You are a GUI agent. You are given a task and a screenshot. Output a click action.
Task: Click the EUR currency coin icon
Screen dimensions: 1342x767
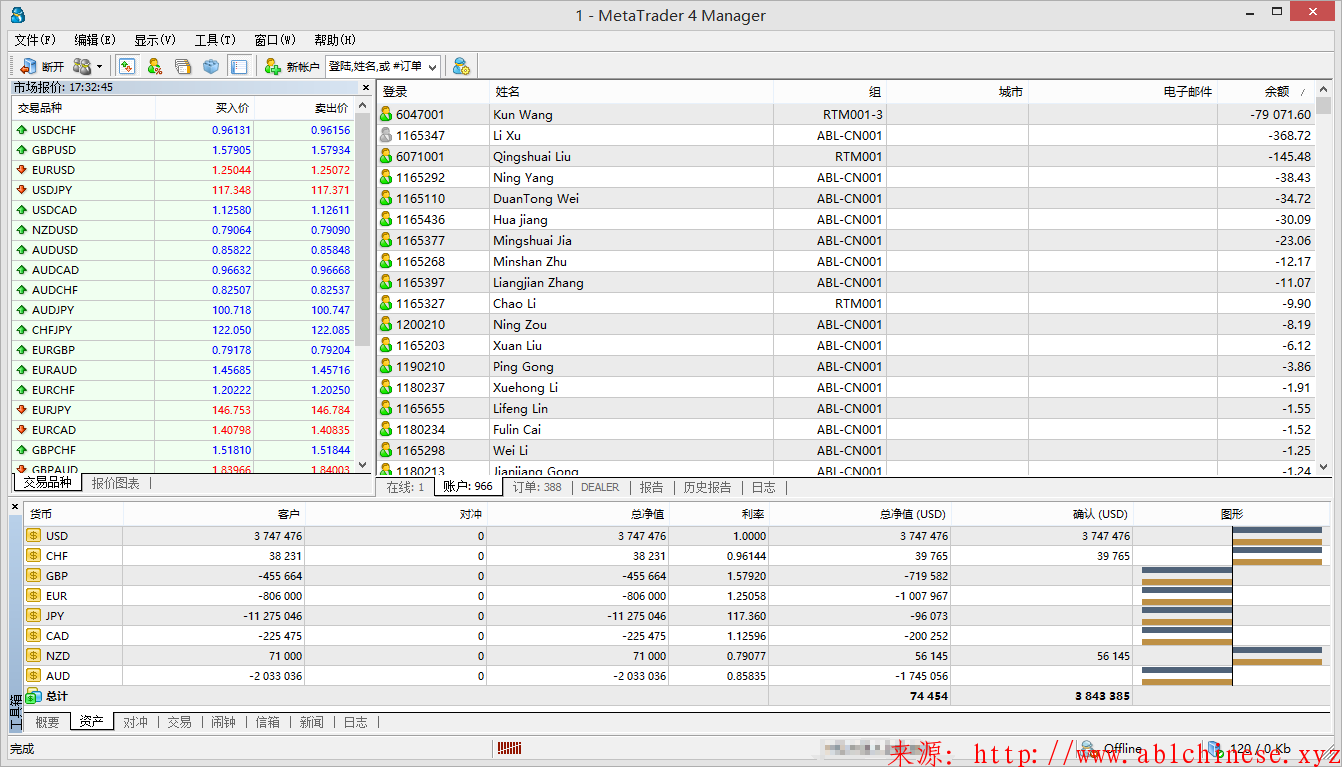coord(33,596)
